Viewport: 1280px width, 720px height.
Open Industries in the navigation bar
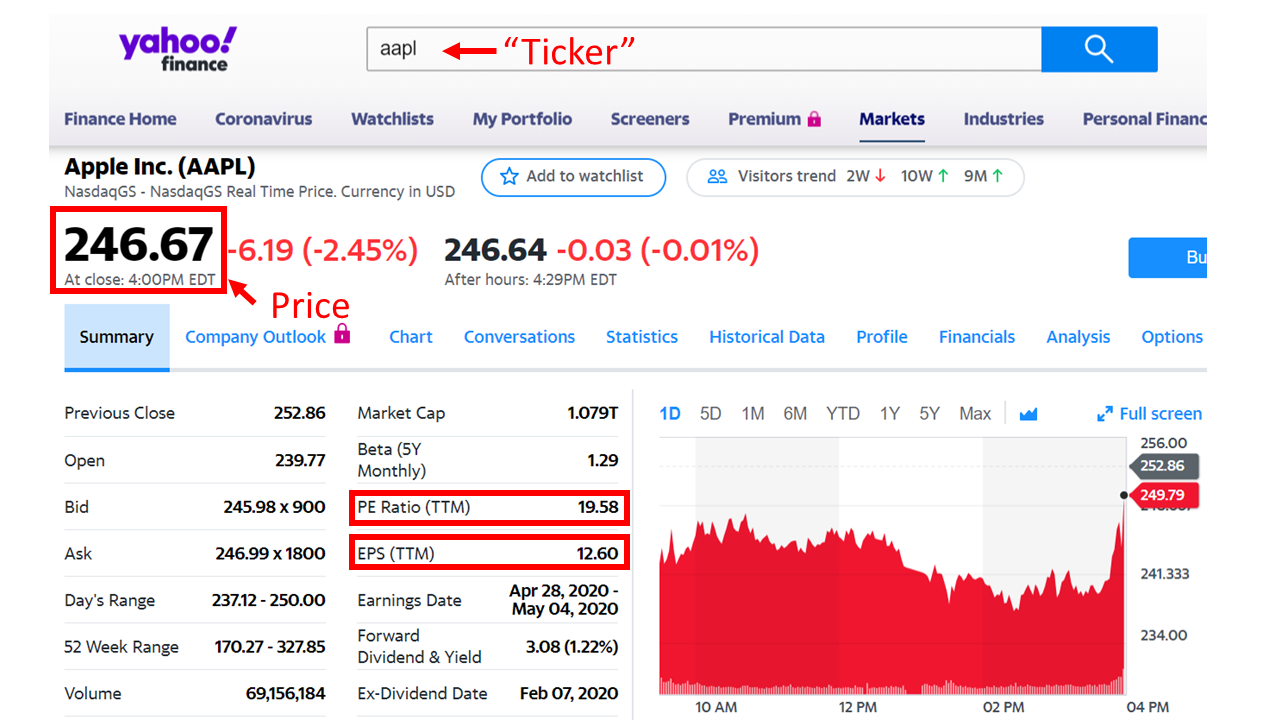point(1003,119)
